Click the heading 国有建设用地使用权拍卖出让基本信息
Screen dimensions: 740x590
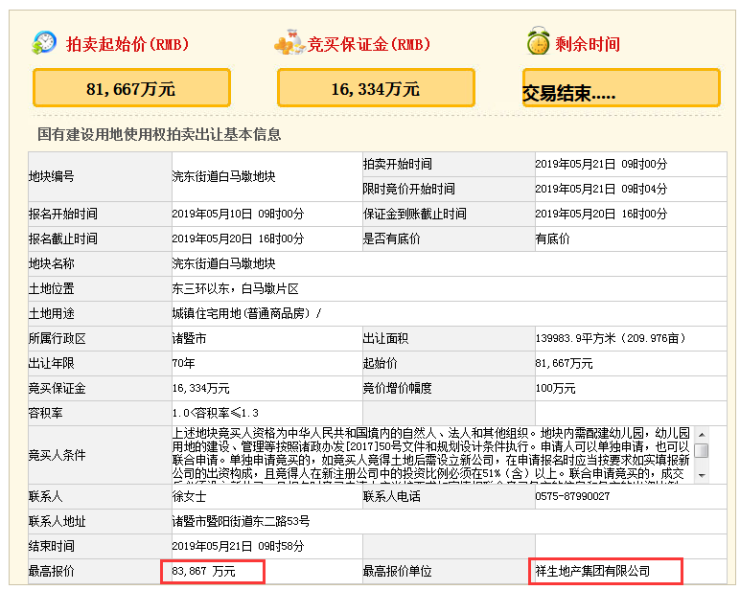[x=159, y=135]
